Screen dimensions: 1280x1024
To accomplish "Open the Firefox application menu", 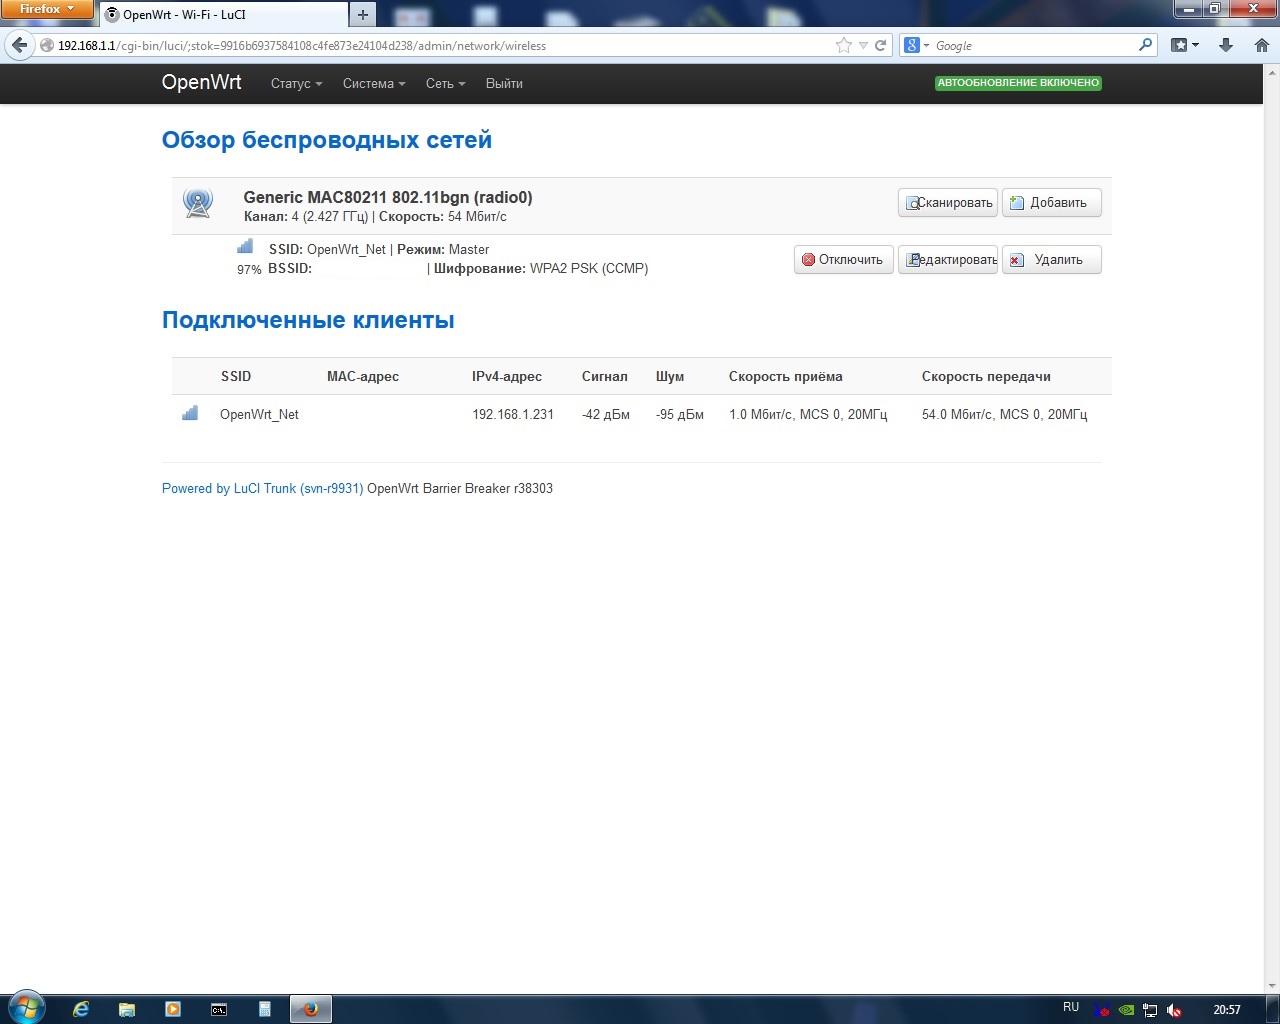I will pos(46,9).
